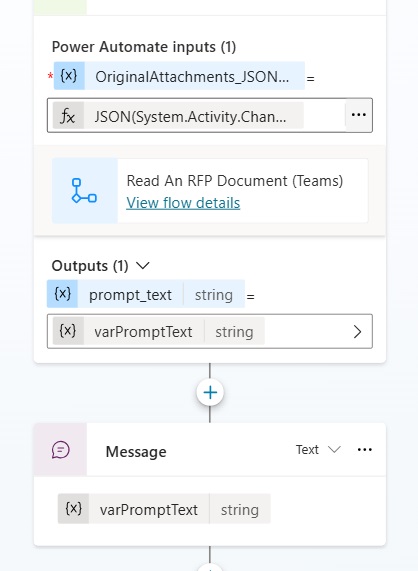Add a node with the plus button
This screenshot has width=418, height=571.
[x=210, y=393]
